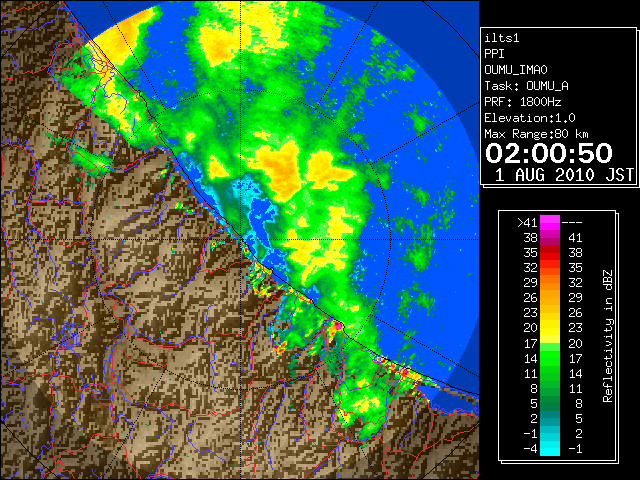Click the large orange echo core offshore

281,169
